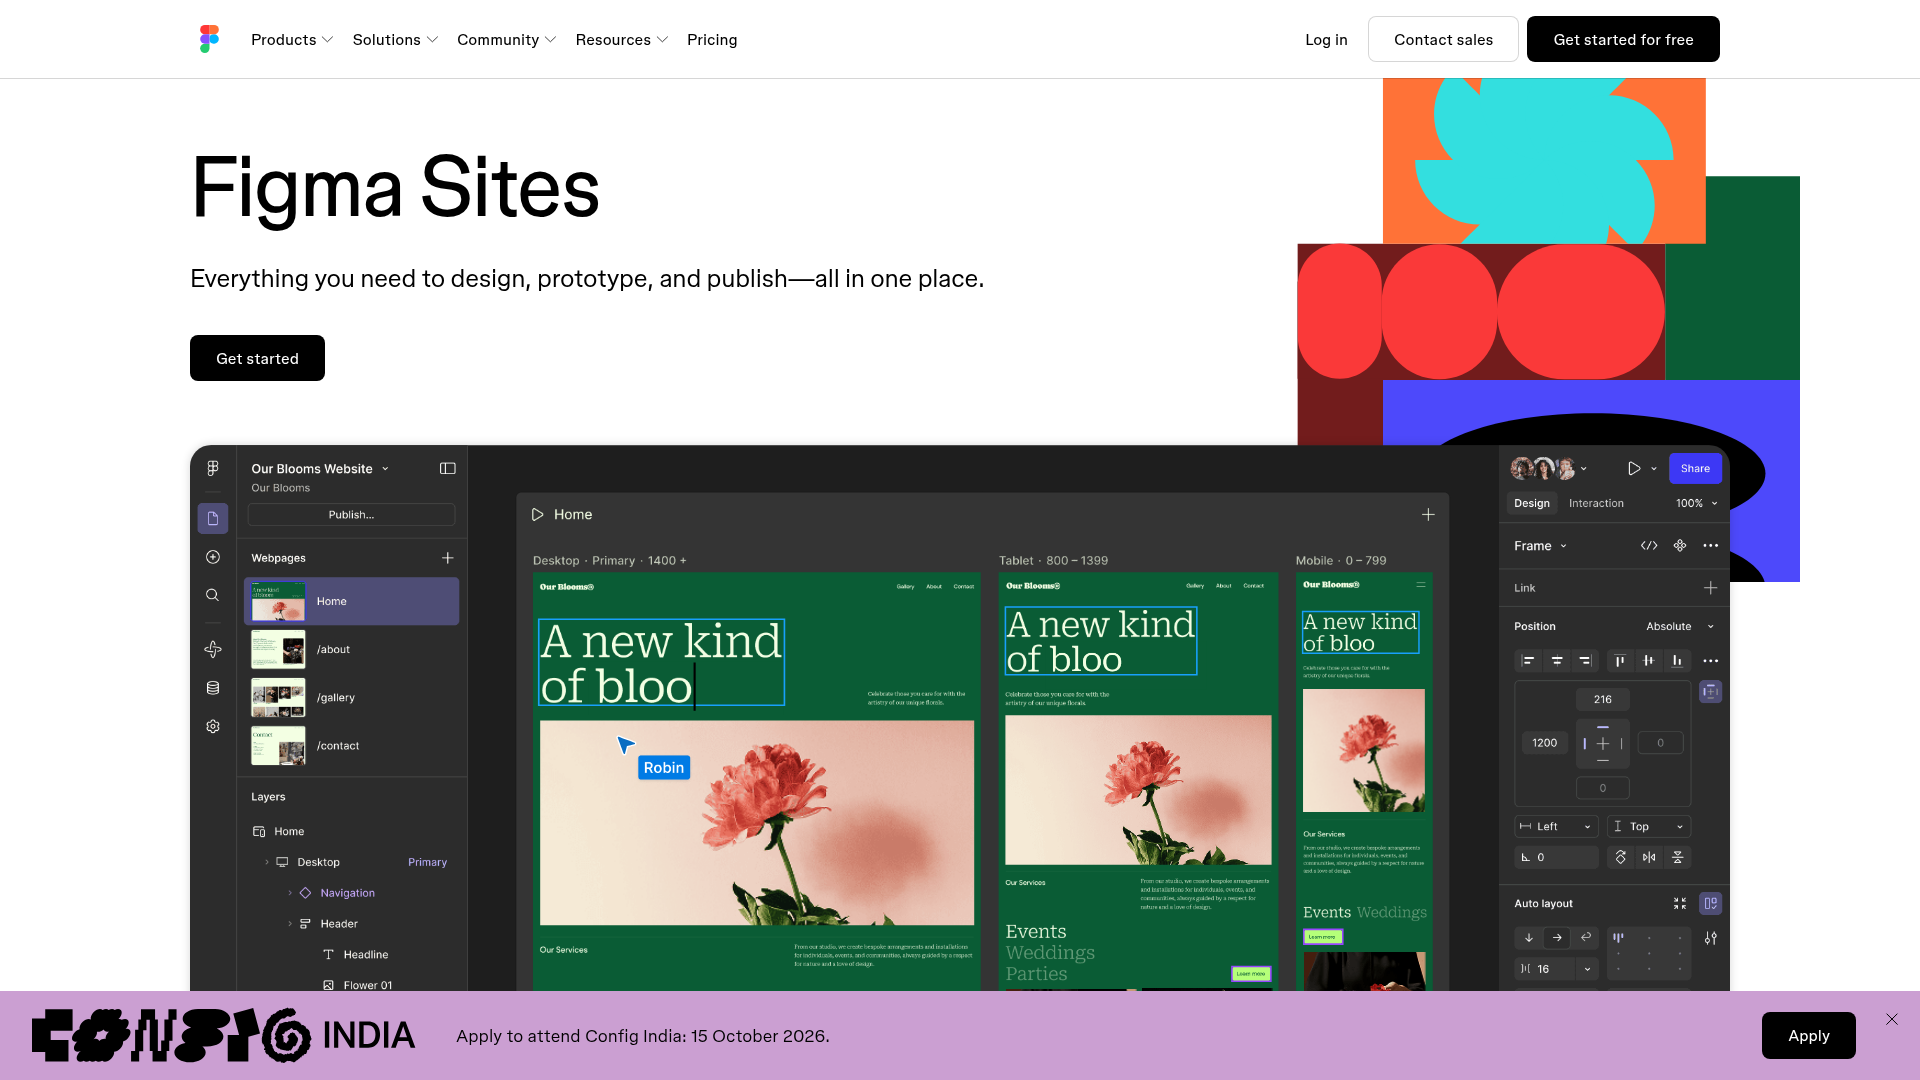Click the code view icon beside Frame
The image size is (1920, 1080).
[x=1649, y=545]
